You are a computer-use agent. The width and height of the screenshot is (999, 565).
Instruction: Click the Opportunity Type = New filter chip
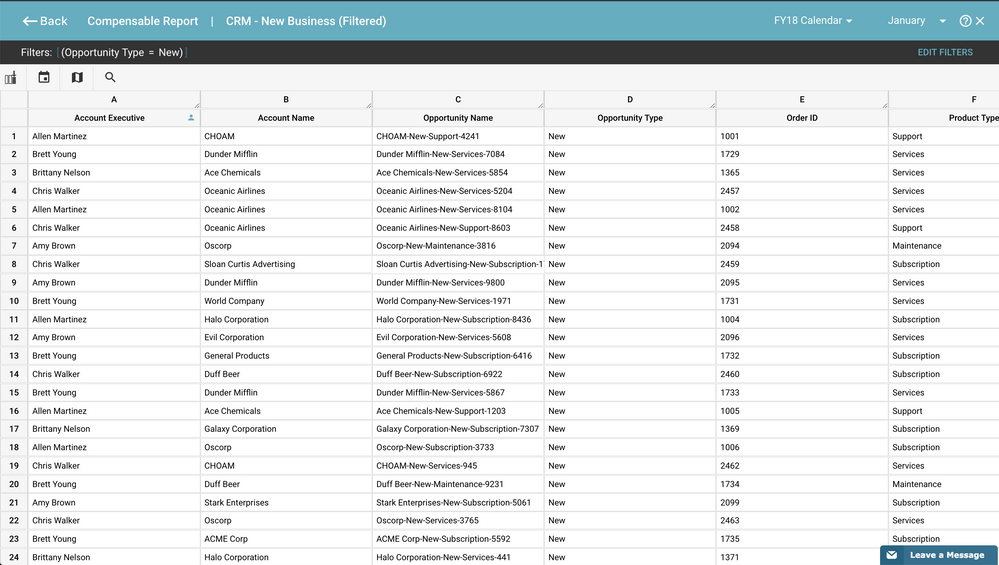tap(122, 52)
